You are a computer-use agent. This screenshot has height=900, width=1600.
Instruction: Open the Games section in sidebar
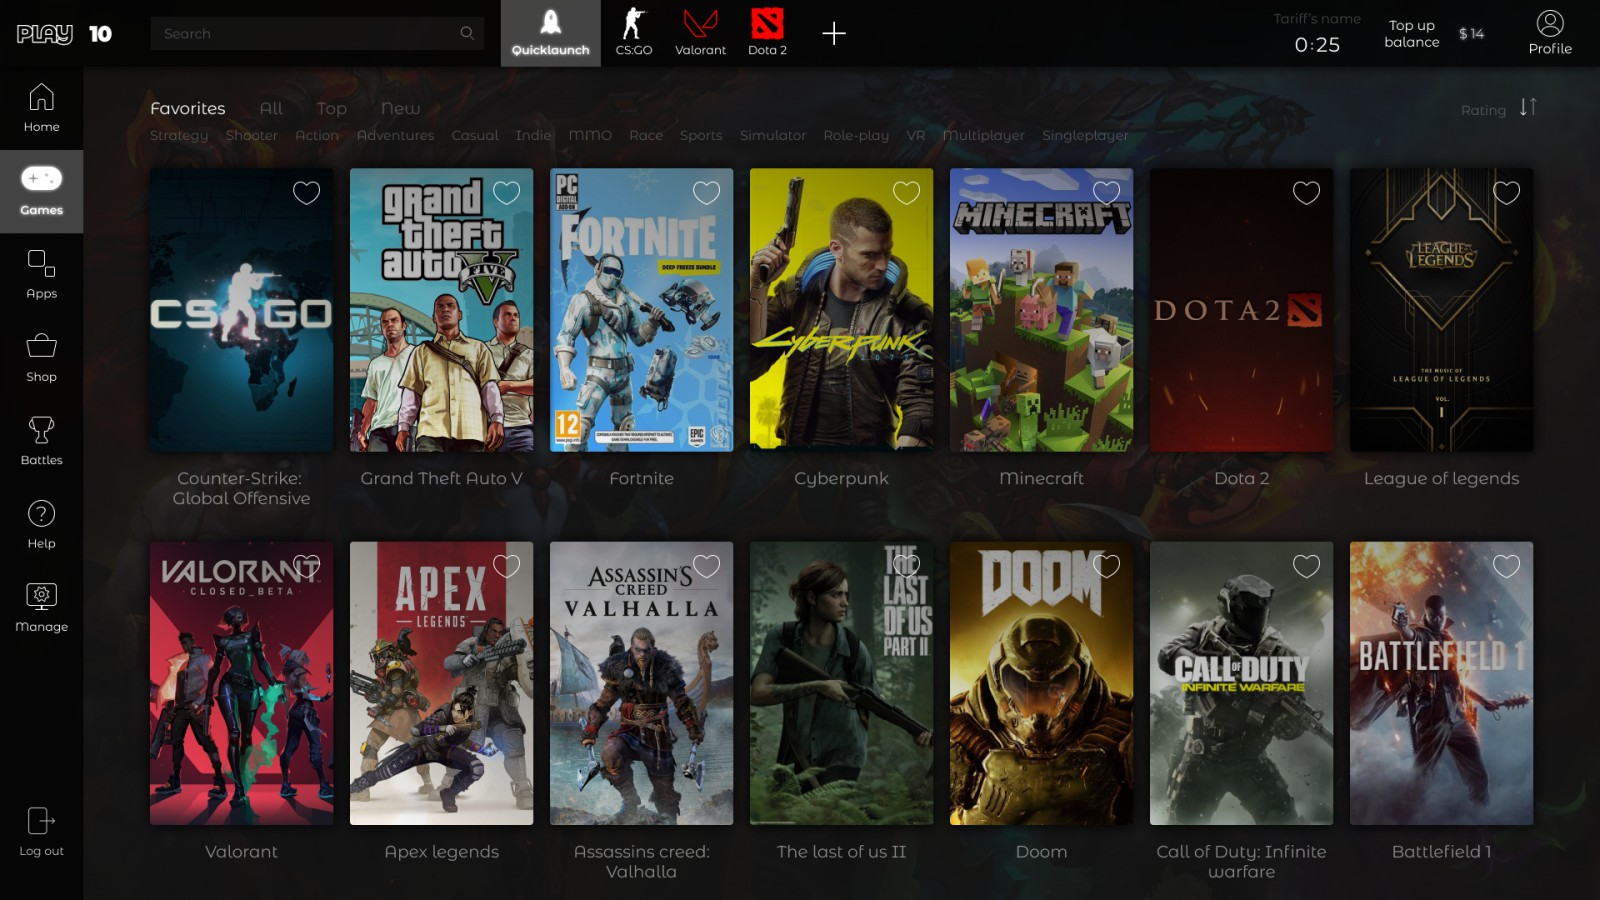click(41, 192)
